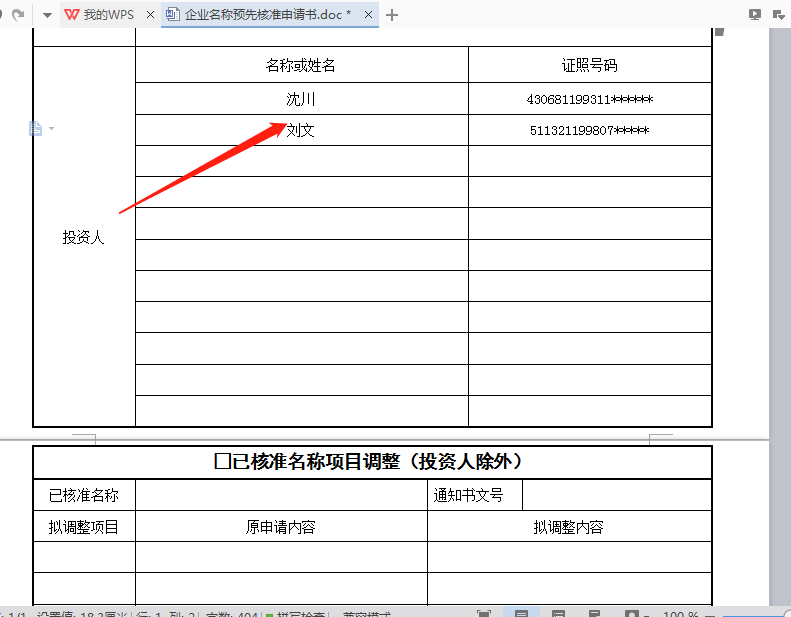Open the quick access toolbar dropdown arrow
The image size is (791, 617).
click(x=47, y=15)
